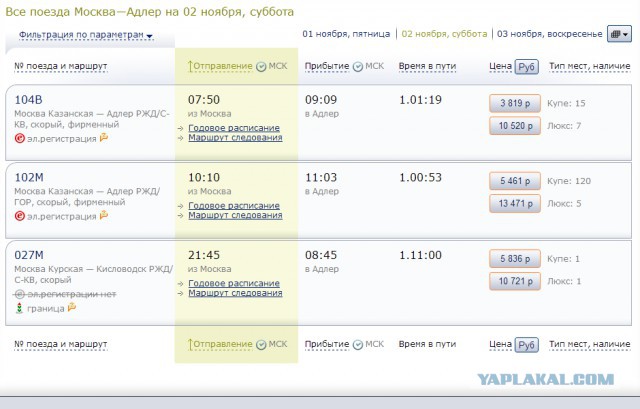Switch to 03 ноября, воскресенье date

click(x=549, y=34)
